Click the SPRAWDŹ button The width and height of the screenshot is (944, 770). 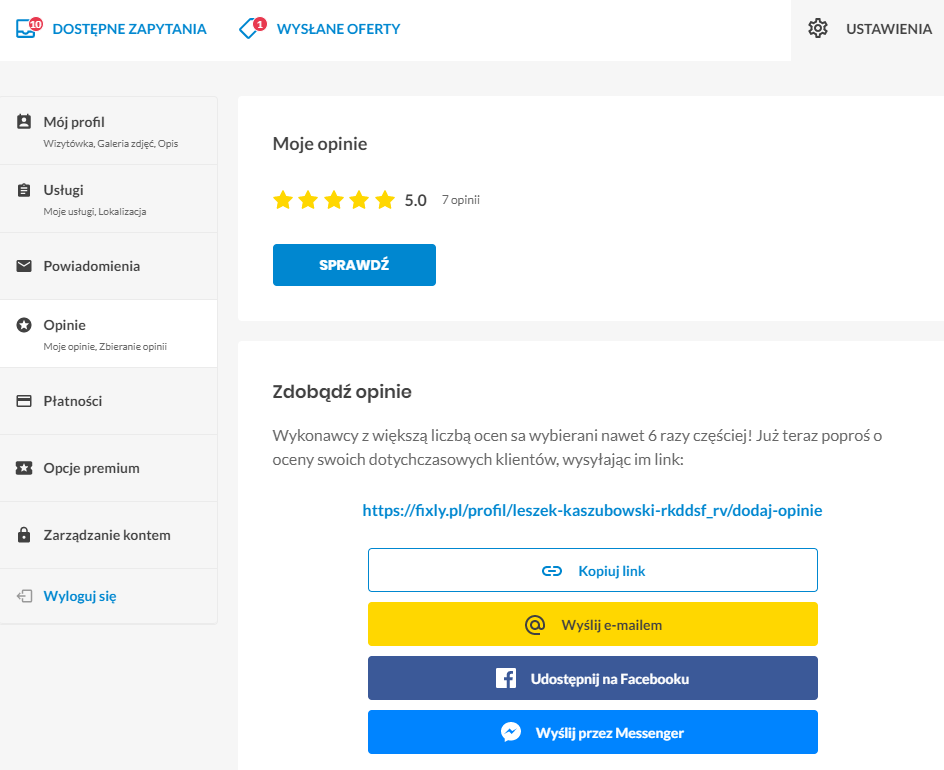click(x=354, y=265)
